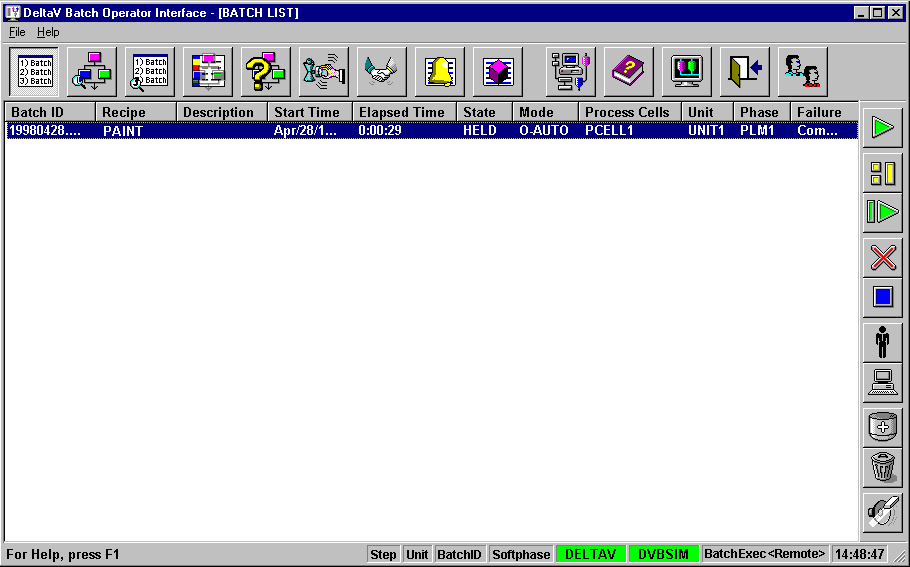This screenshot has width=910, height=567.
Task: Sort by Recipe column header
Action: 136,112
